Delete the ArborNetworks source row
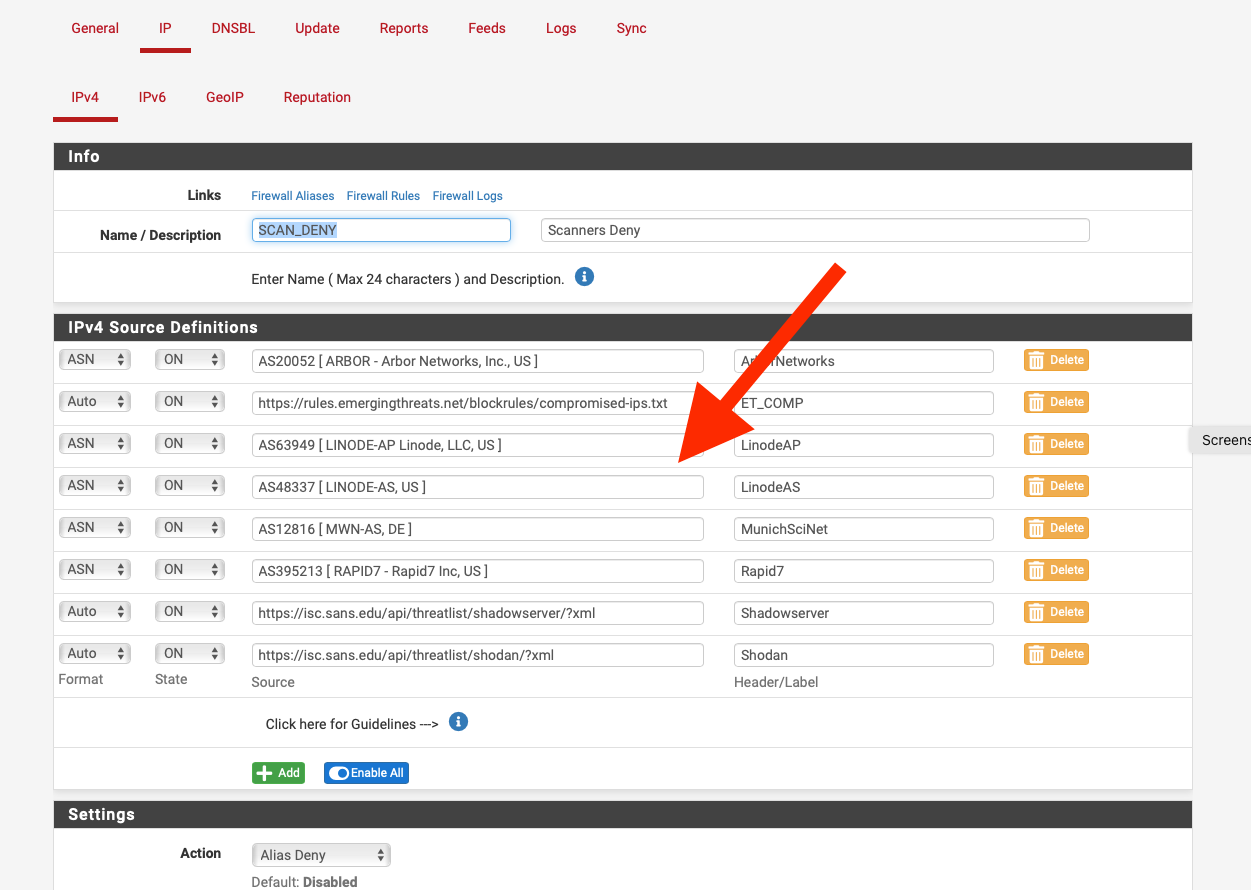Image resolution: width=1251 pixels, height=890 pixels. point(1056,360)
